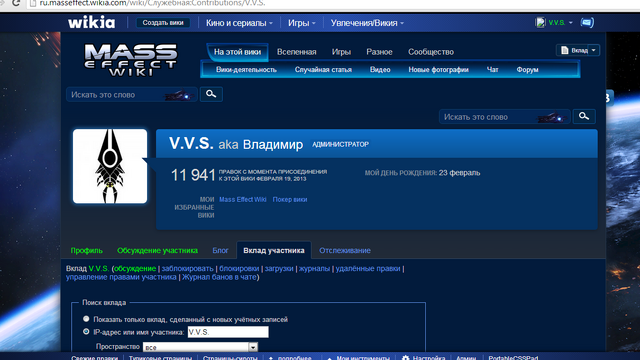This screenshot has width=640, height=360.
Task: Open Случайная статья
Action: [x=323, y=70]
